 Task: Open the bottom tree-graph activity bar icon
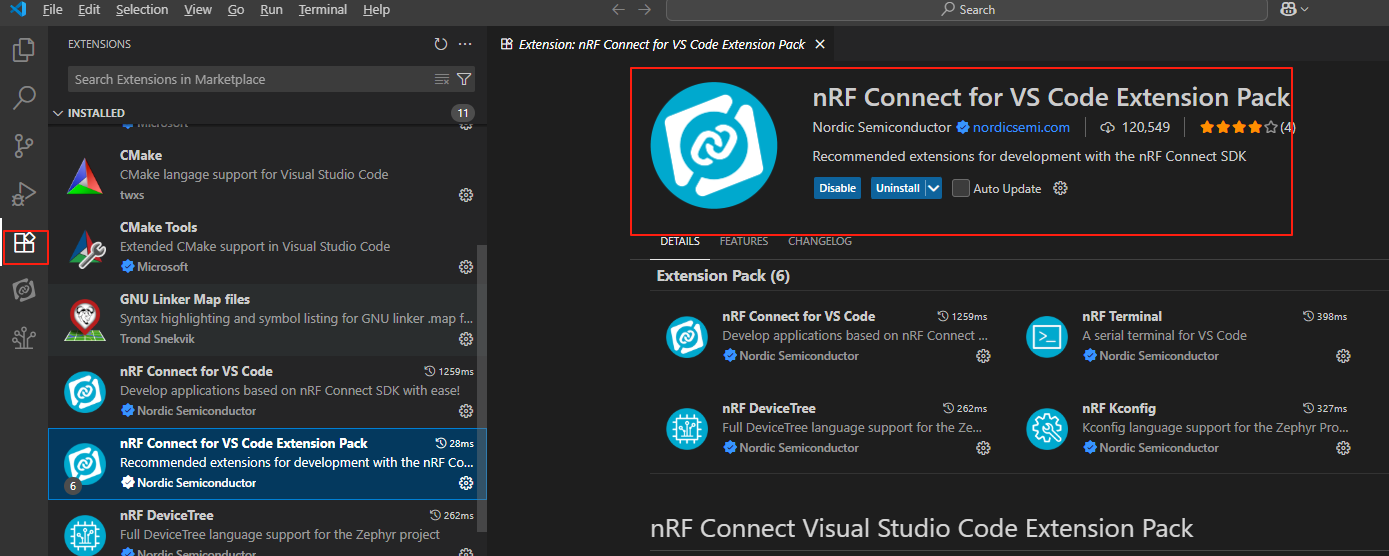[x=24, y=339]
